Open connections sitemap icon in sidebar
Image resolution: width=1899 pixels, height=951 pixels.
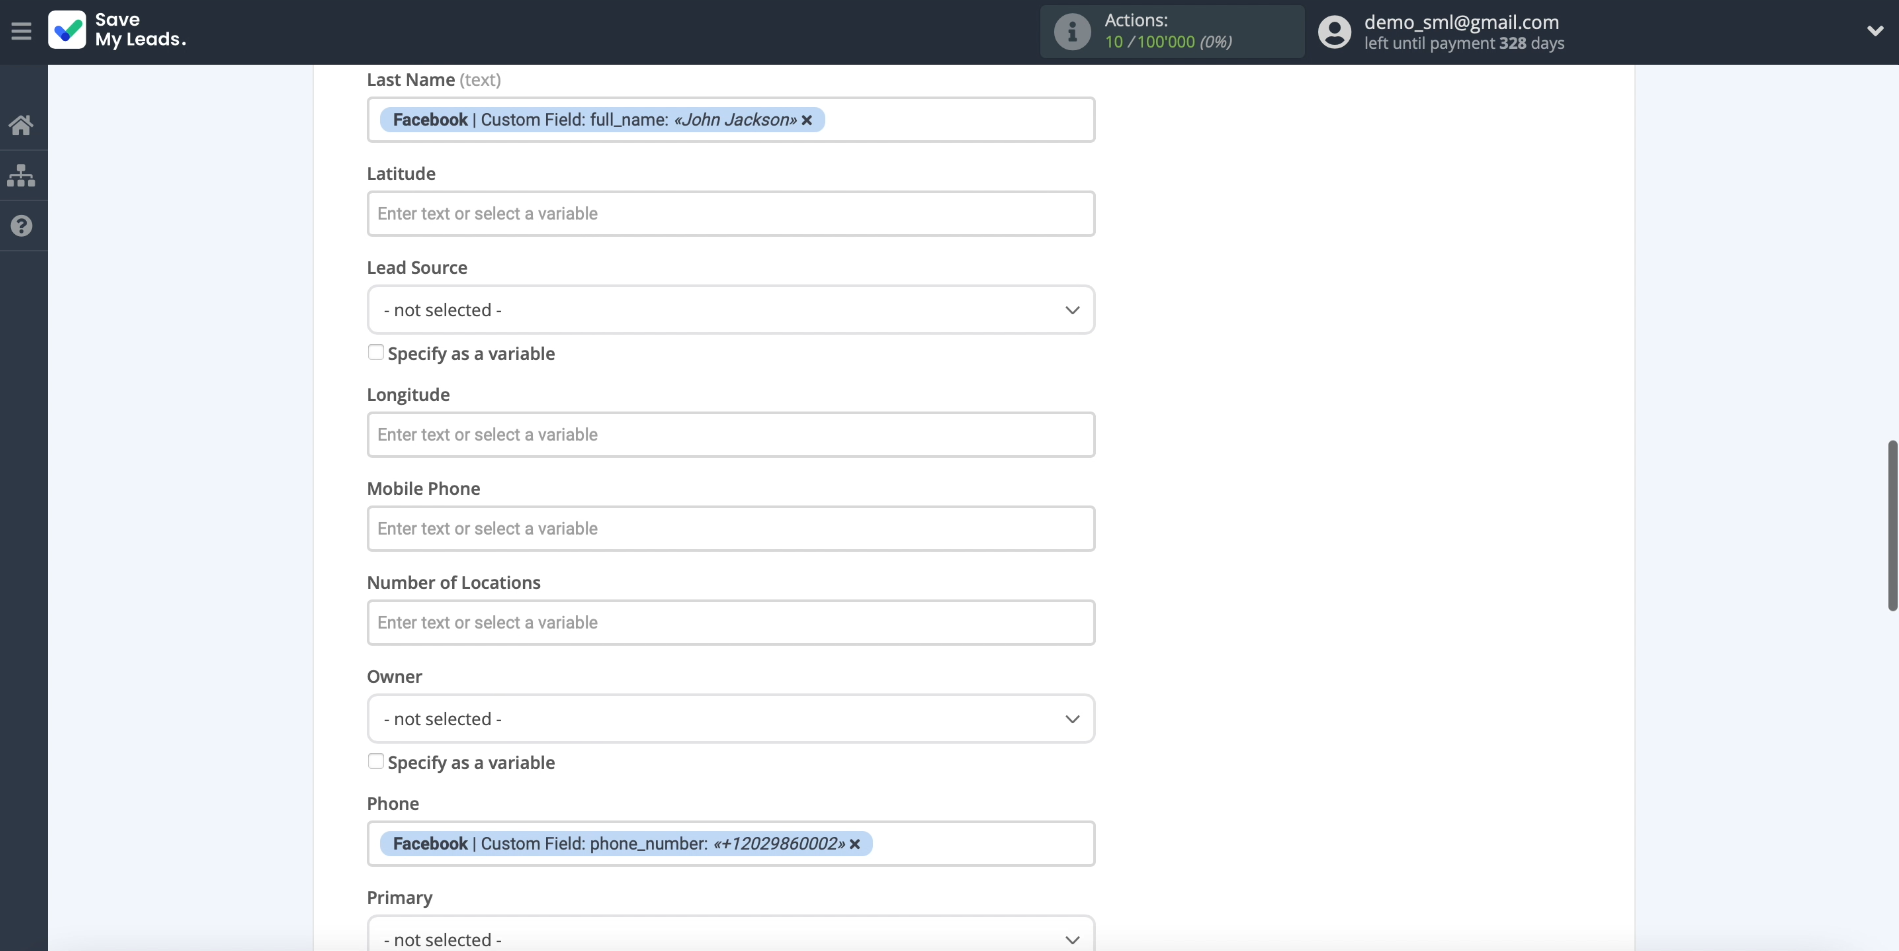(x=21, y=176)
